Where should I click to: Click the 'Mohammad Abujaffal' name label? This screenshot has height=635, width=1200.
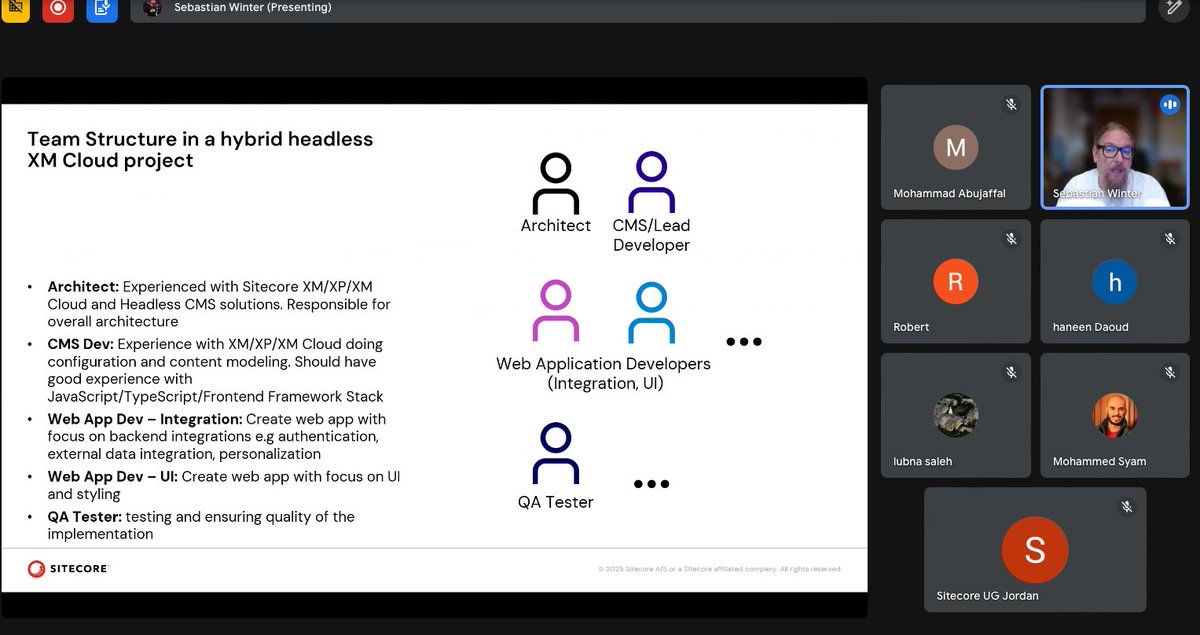click(949, 193)
